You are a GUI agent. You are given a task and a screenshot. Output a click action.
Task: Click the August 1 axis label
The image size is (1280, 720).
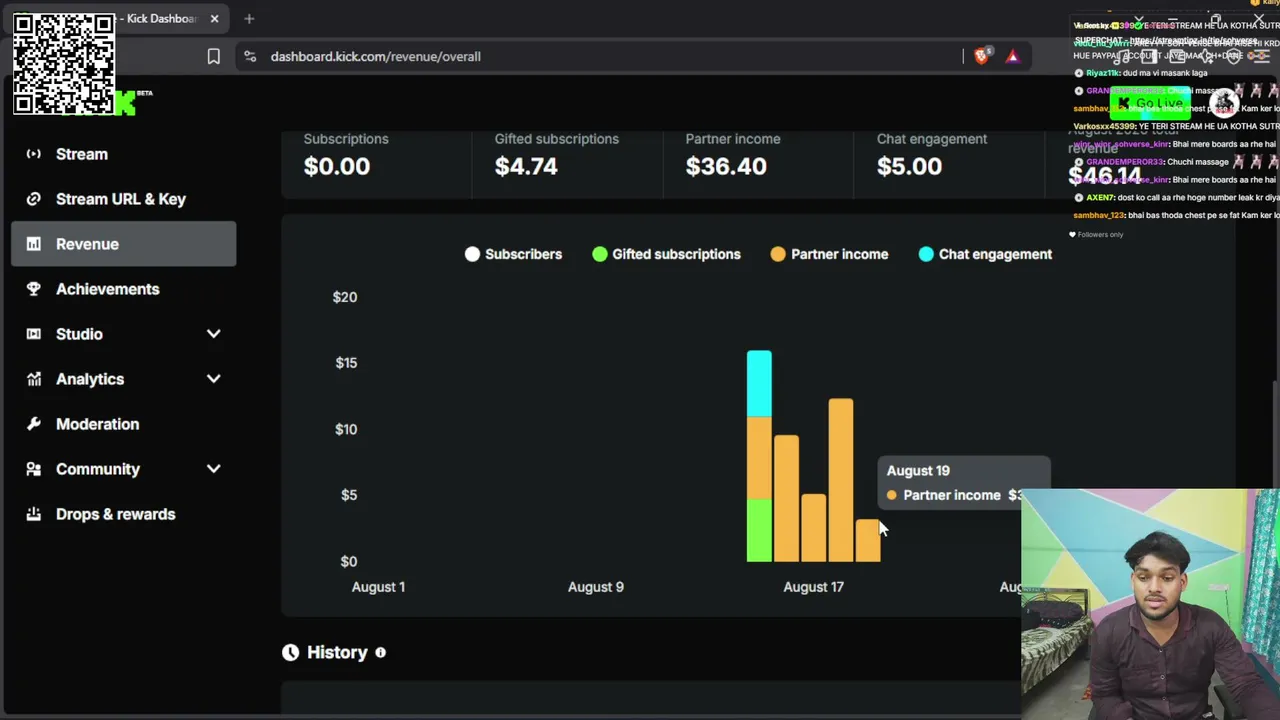click(378, 587)
